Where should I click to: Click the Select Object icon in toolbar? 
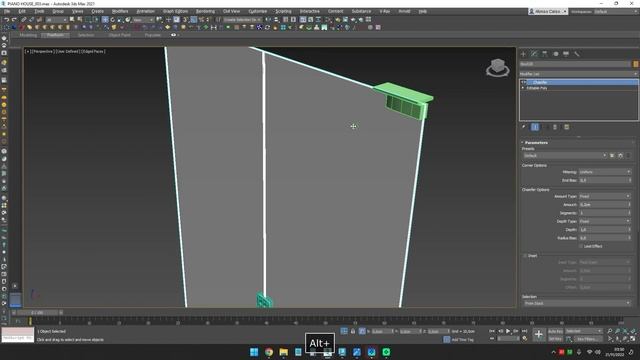(72, 20)
